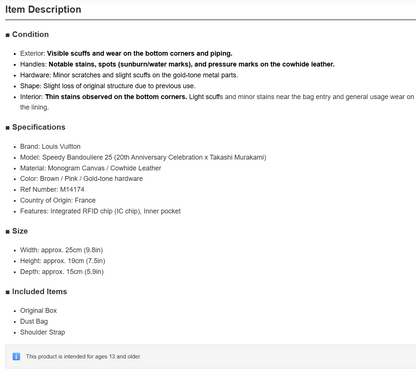Click the Material: Monogram Canvas line

coord(91,168)
